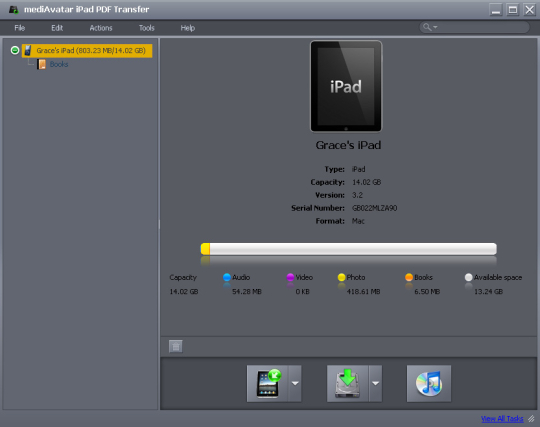Click the Serial Number value GB022MLZA90
Viewport: 540px width, 427px height.
pos(374,208)
